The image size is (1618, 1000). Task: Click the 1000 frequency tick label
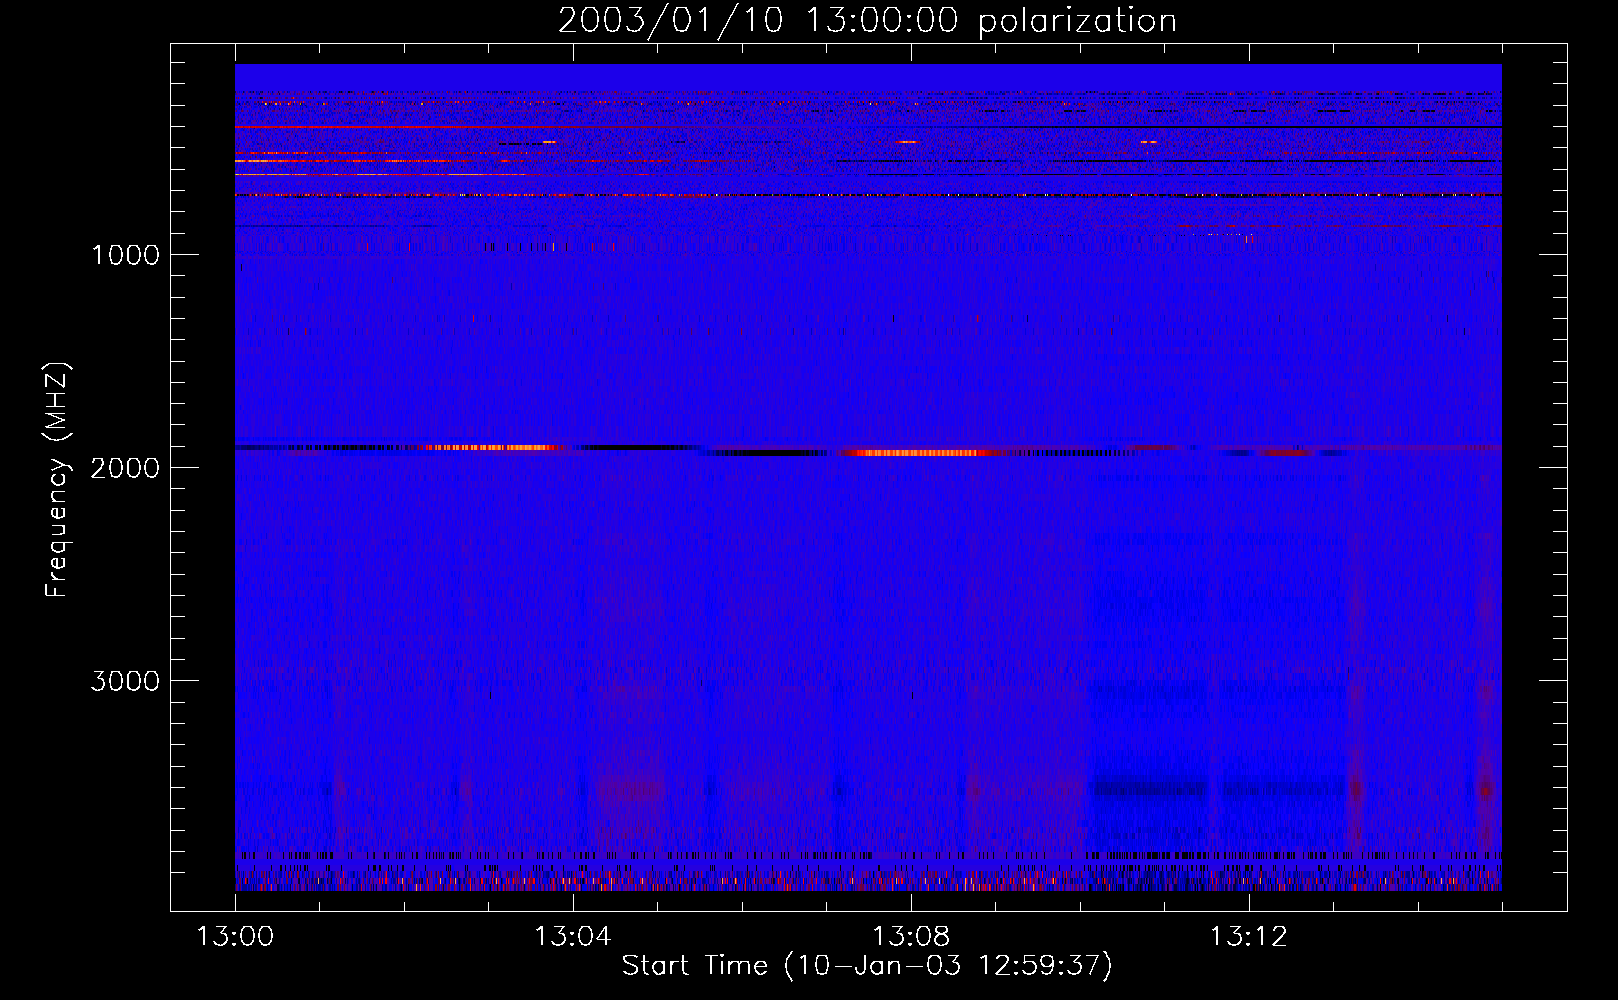click(125, 255)
